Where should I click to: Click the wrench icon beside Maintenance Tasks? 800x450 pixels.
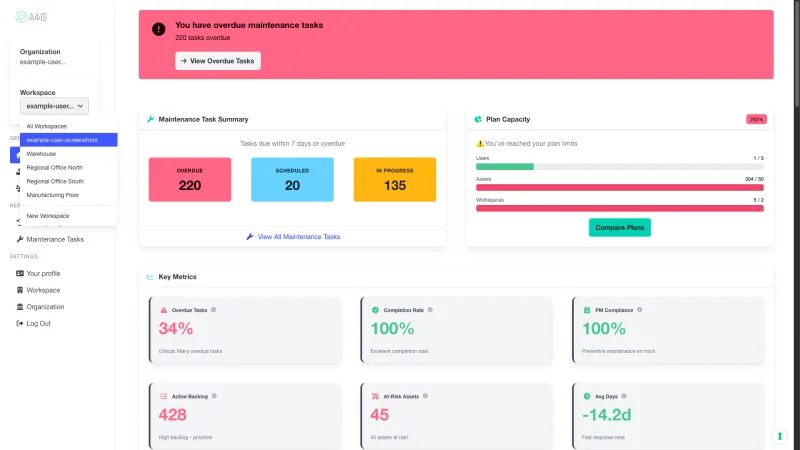(x=20, y=240)
